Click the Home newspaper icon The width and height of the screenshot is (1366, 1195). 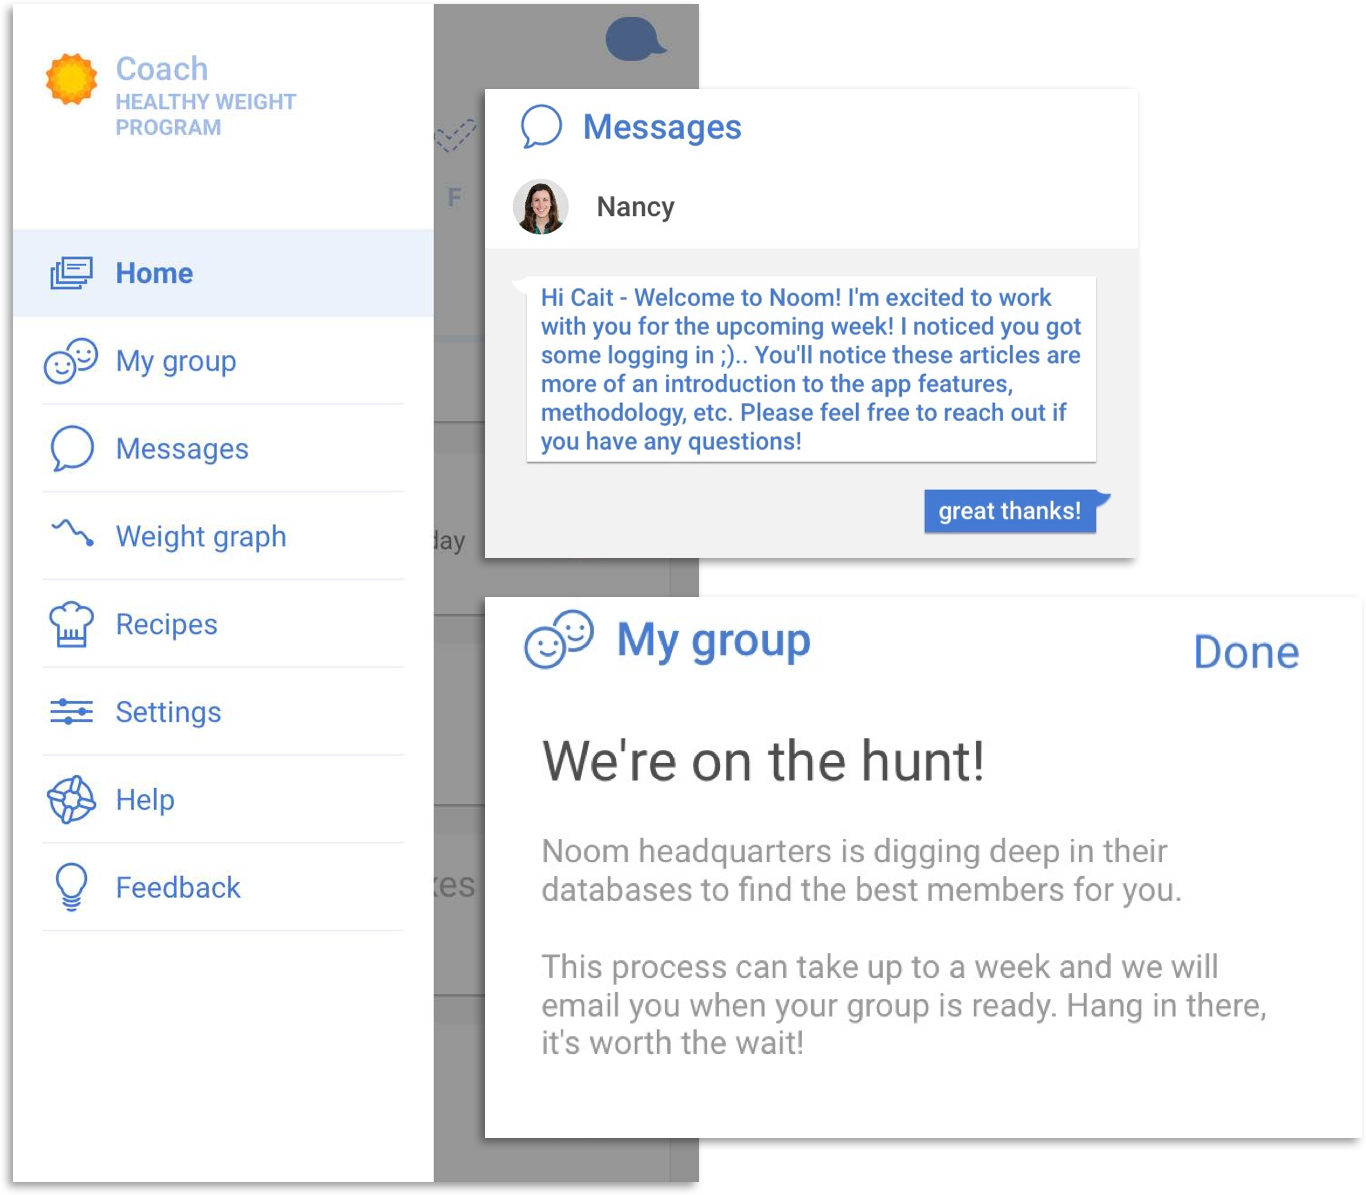coord(71,273)
